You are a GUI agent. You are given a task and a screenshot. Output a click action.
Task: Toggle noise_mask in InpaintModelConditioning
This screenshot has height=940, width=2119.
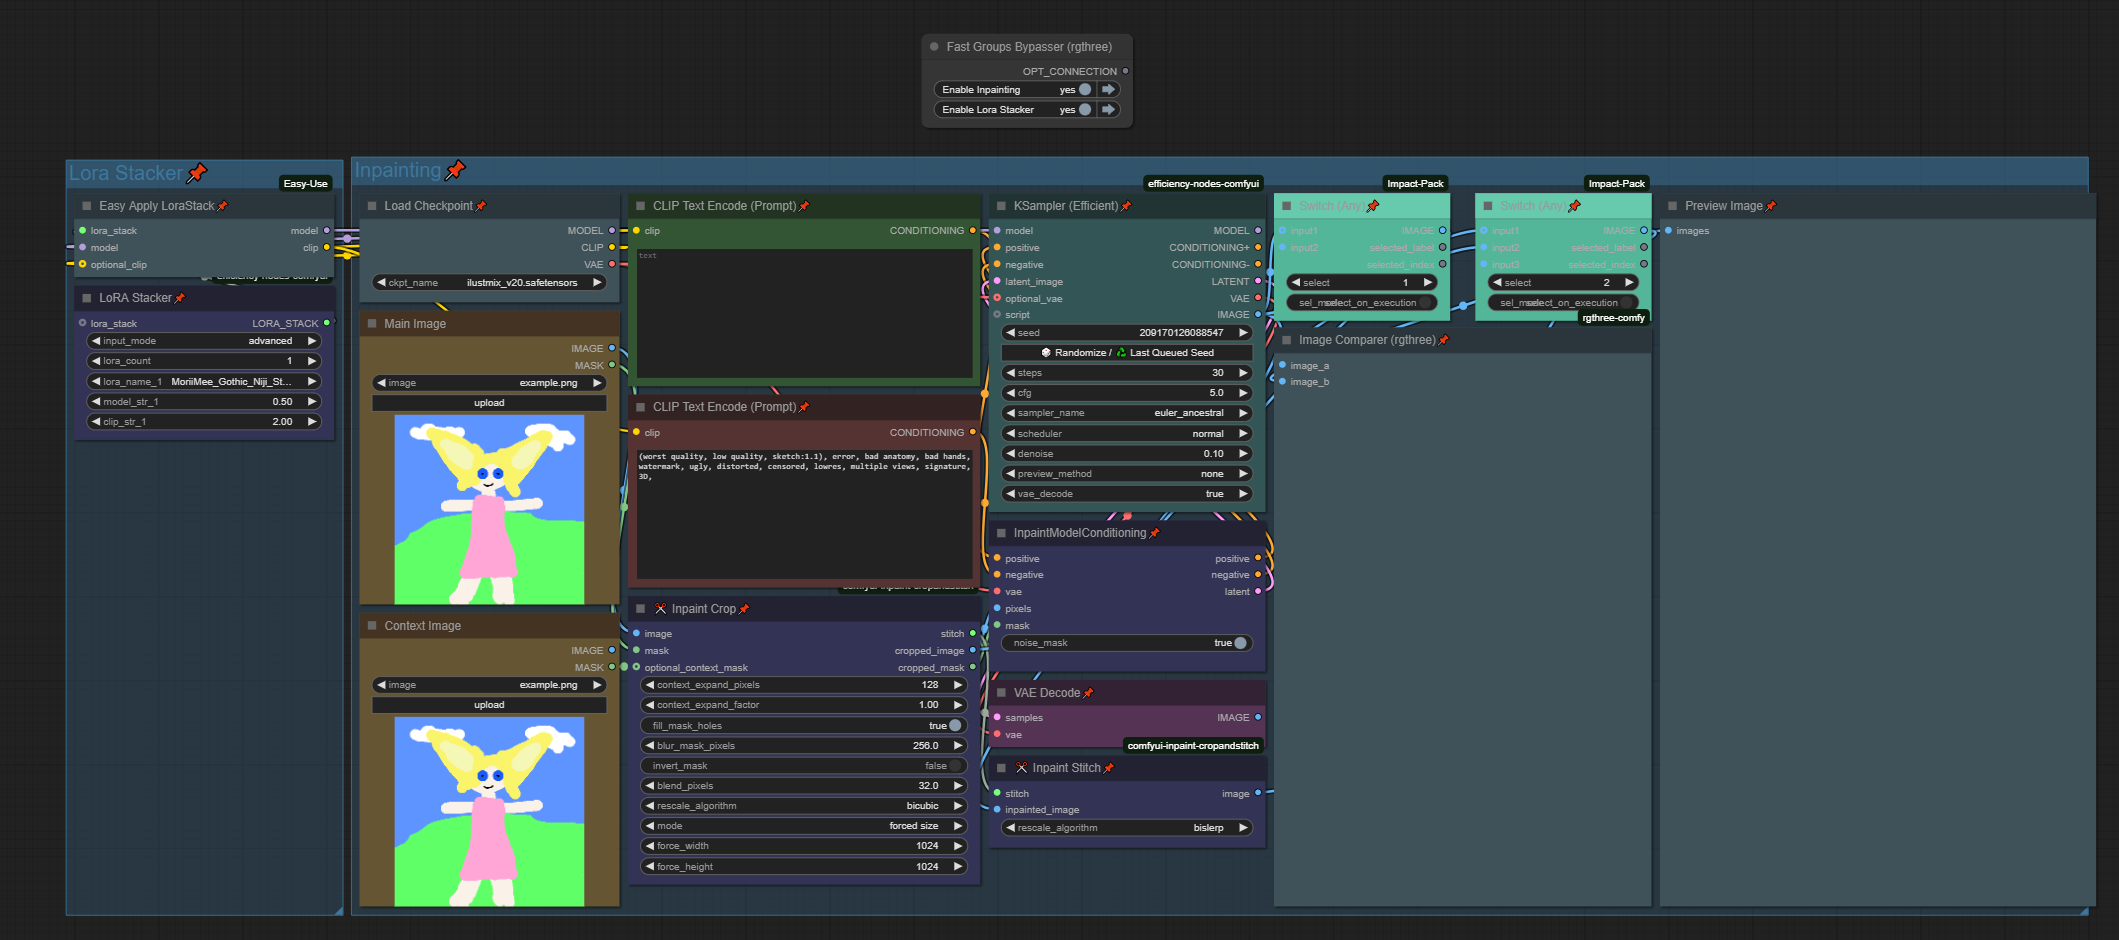point(1239,643)
